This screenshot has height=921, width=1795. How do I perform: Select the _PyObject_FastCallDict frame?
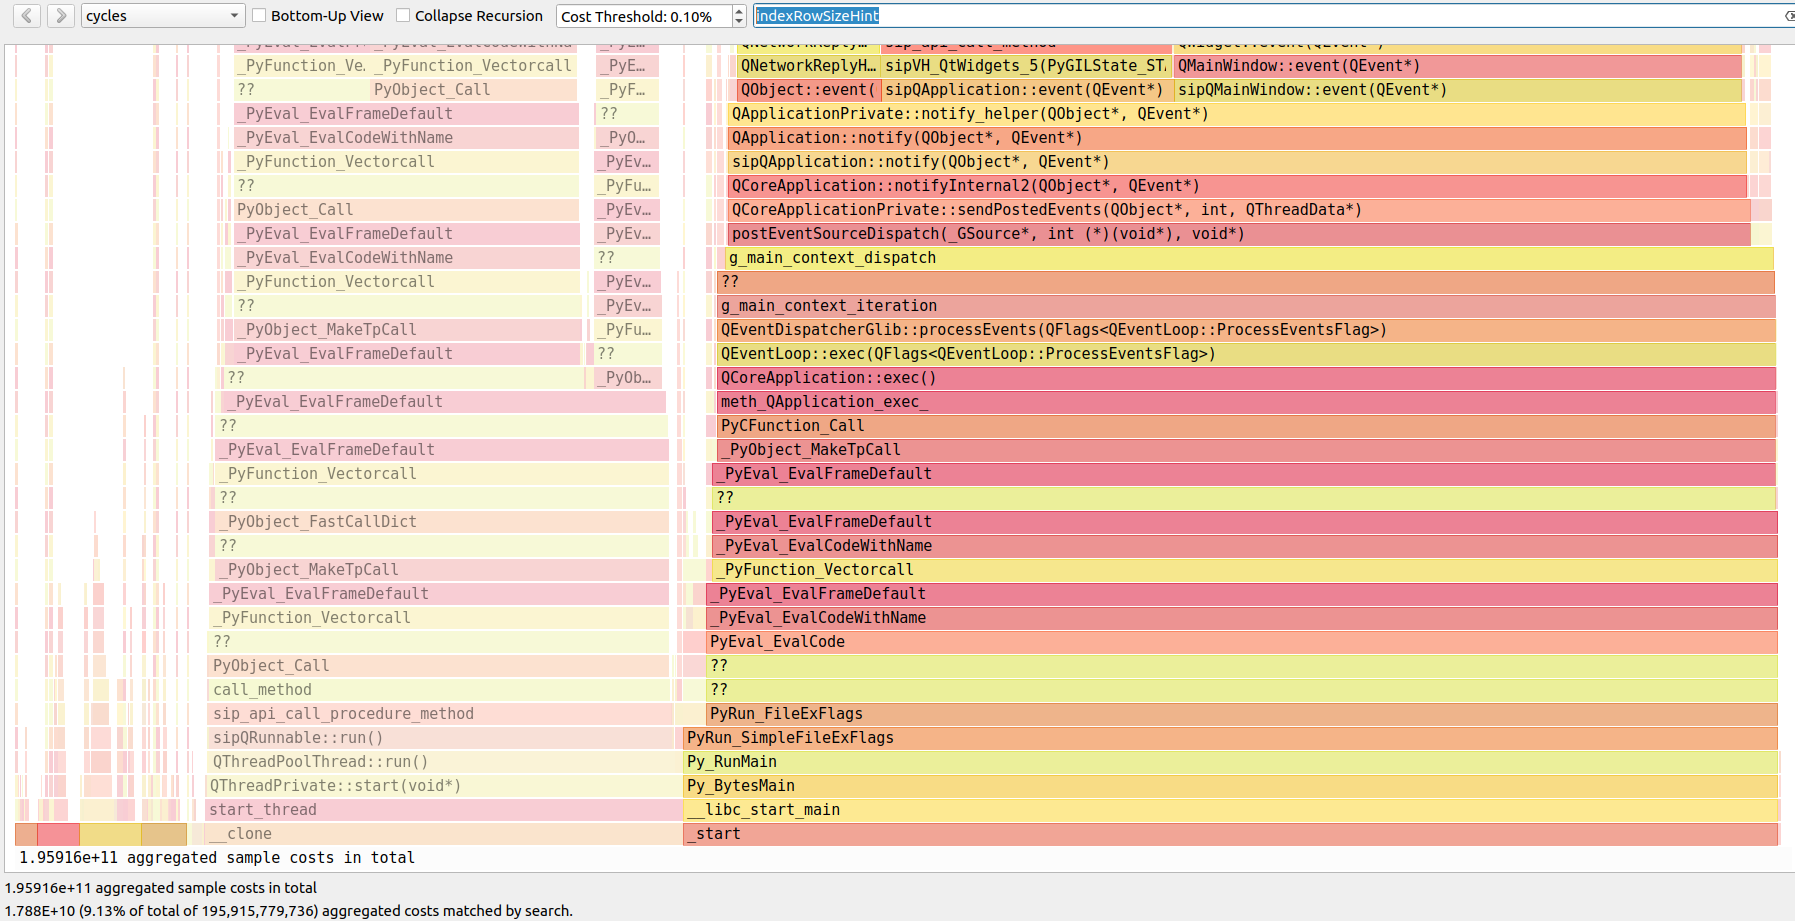tap(442, 522)
